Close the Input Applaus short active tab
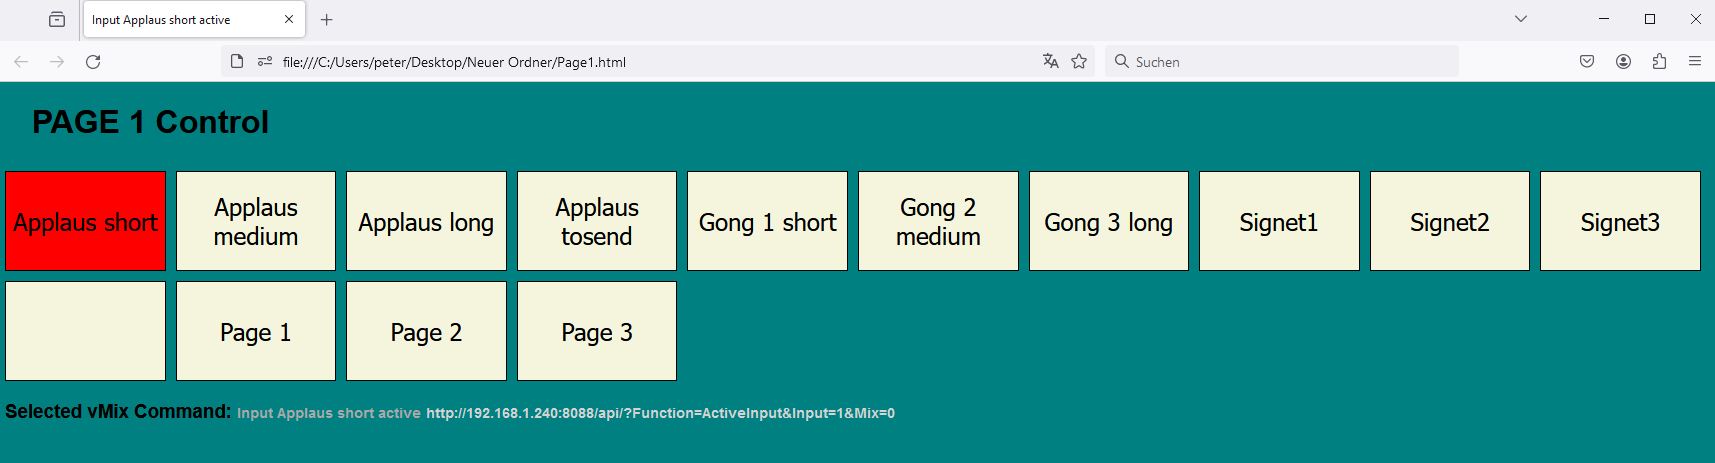Screen dimensions: 1715x463 [x=289, y=20]
